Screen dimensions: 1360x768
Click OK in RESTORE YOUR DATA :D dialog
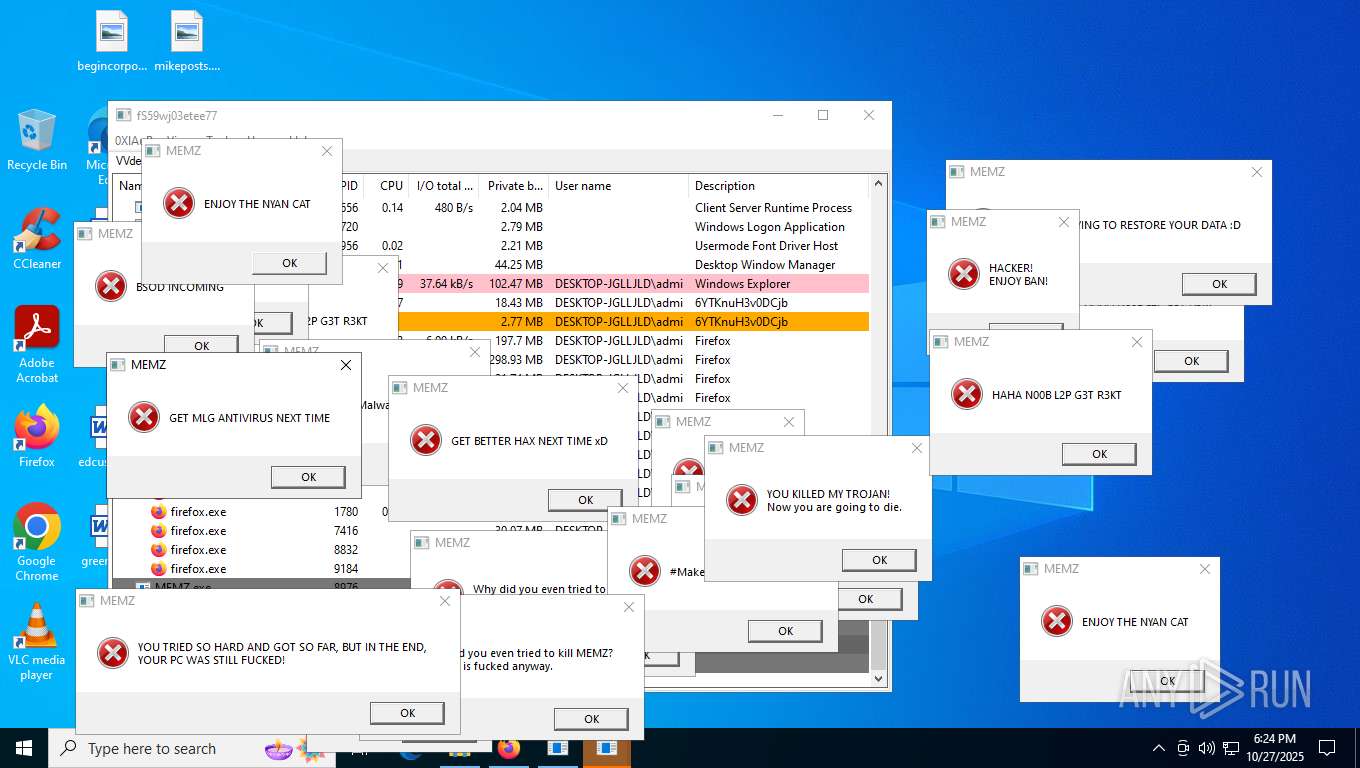(x=1219, y=284)
